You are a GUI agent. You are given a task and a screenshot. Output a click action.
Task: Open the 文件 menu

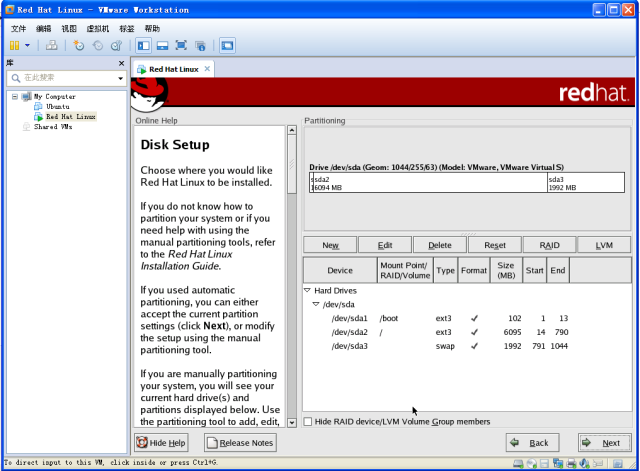click(x=18, y=29)
